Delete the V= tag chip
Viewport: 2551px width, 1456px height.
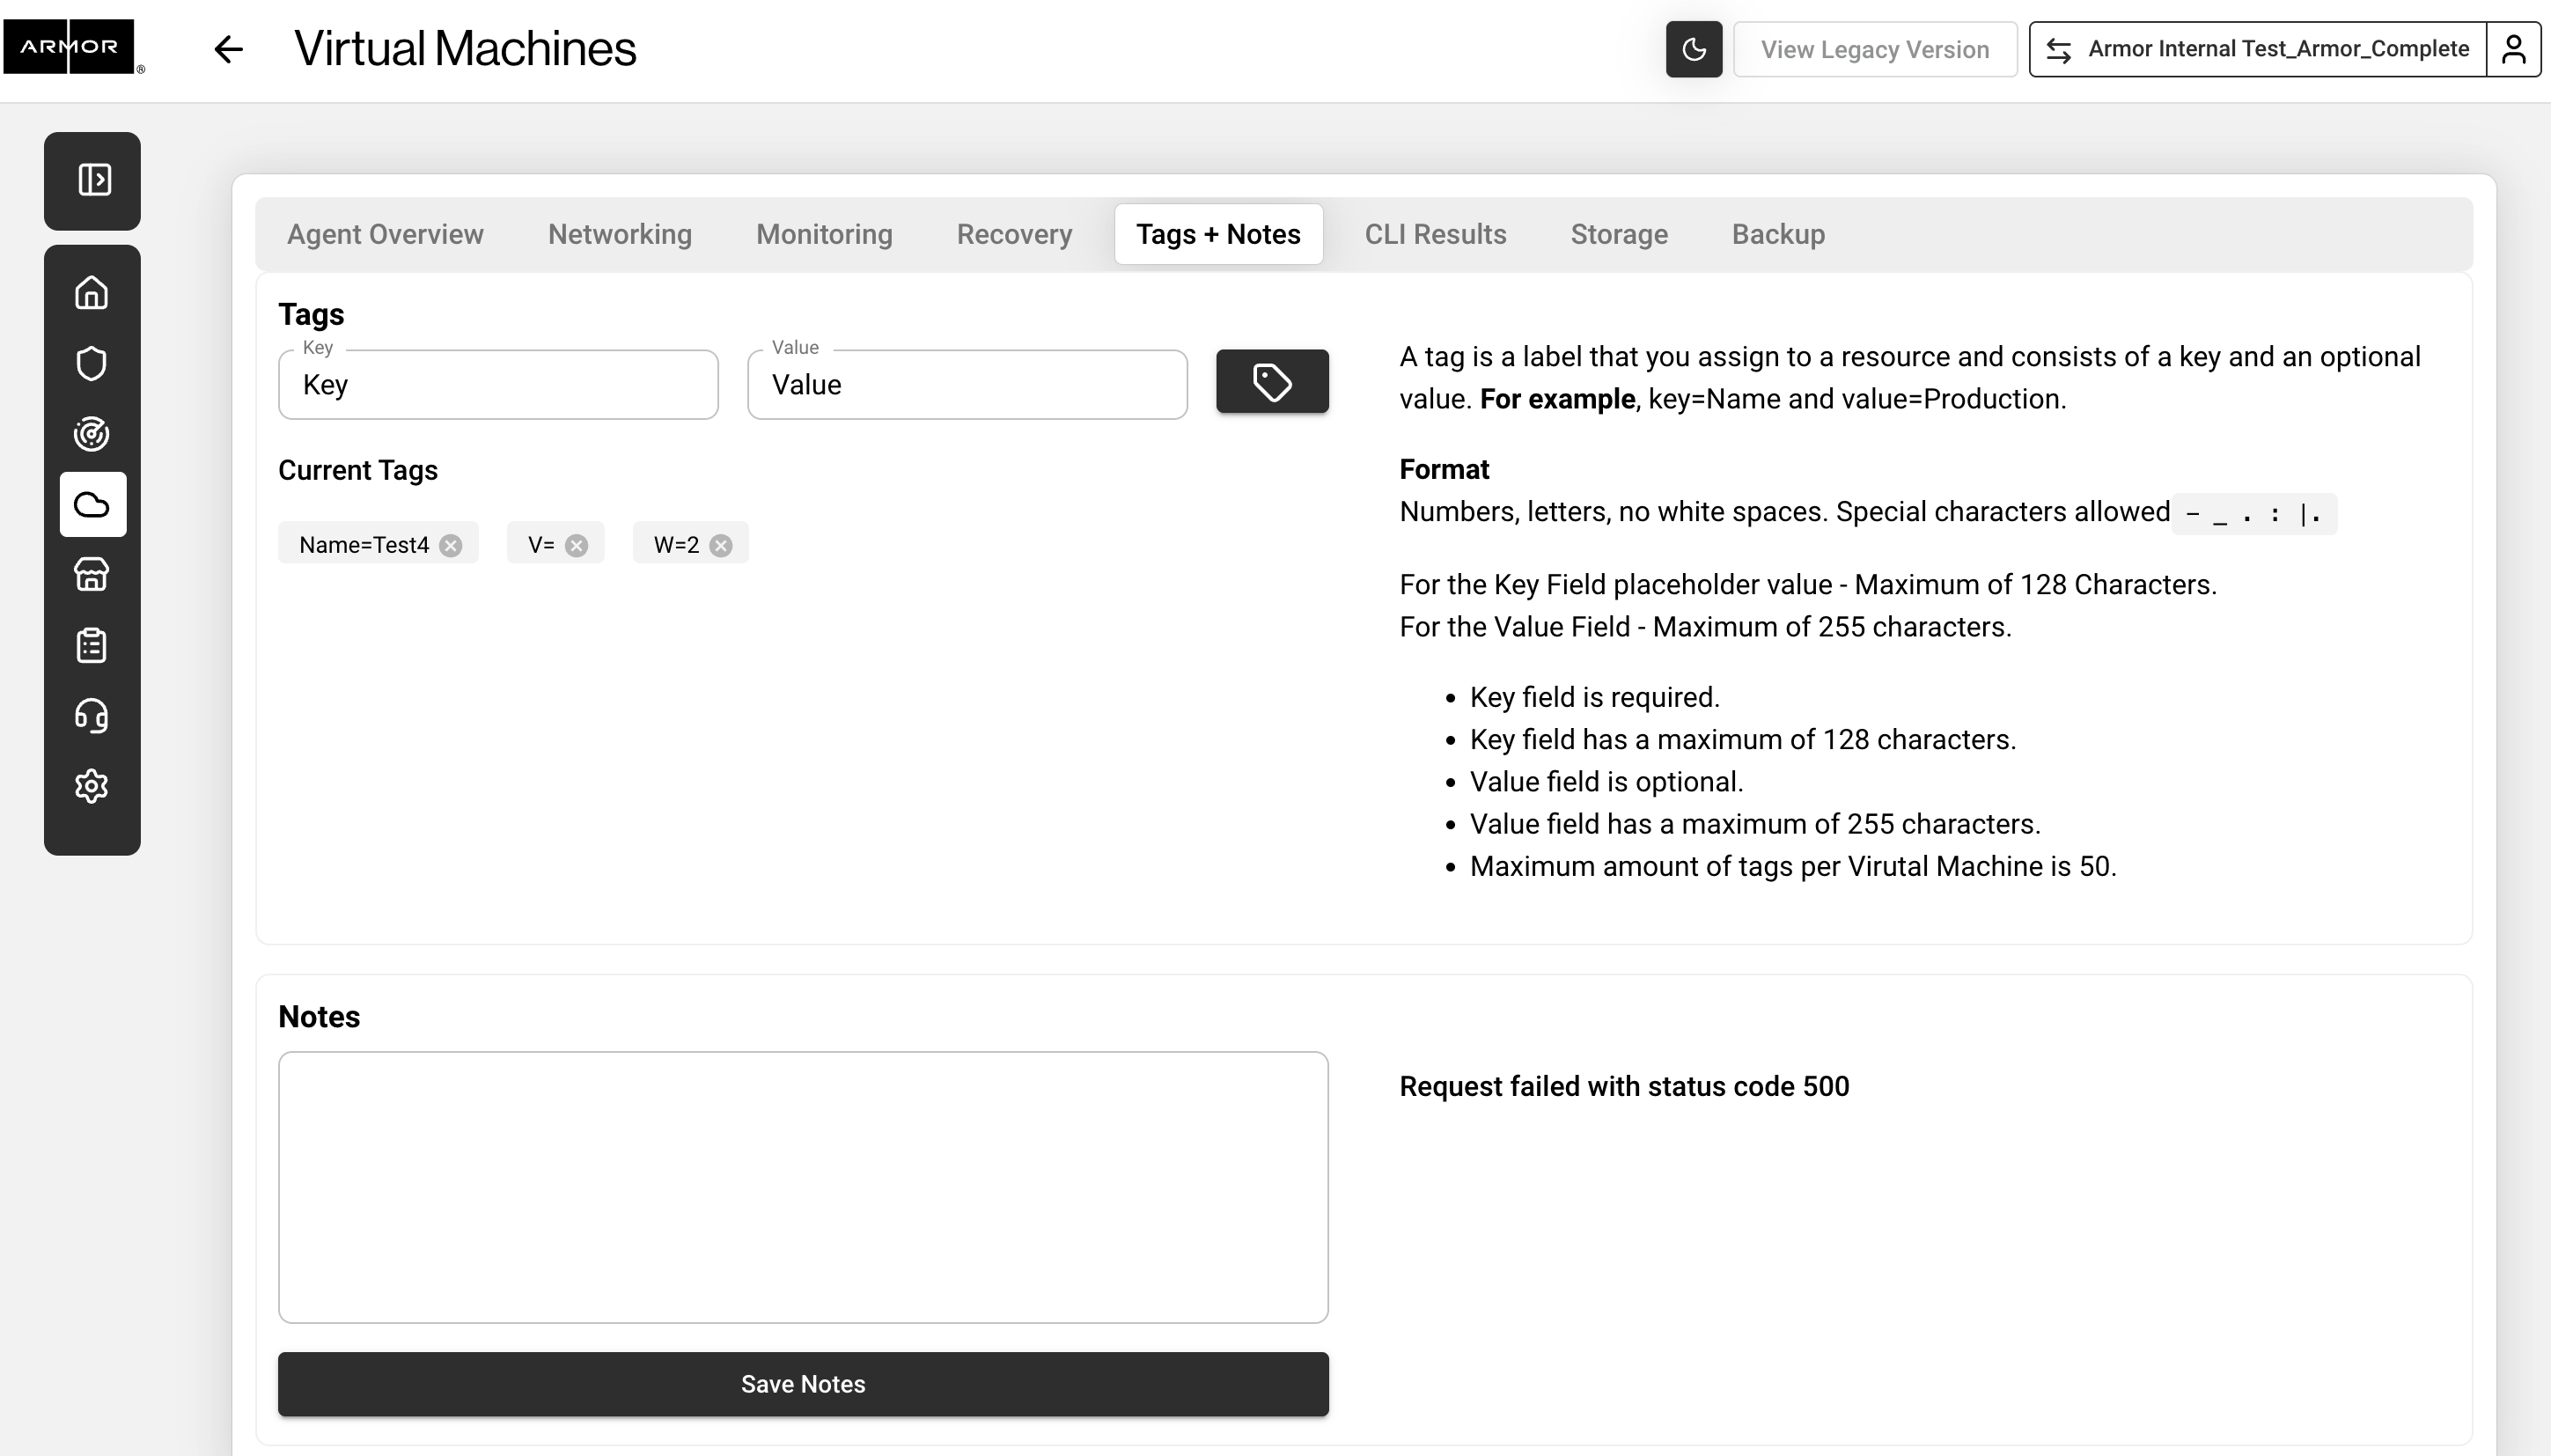[576, 545]
